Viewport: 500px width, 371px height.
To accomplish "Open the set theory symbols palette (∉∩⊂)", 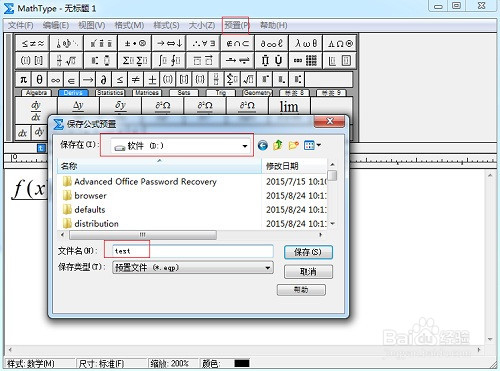I will pos(237,43).
